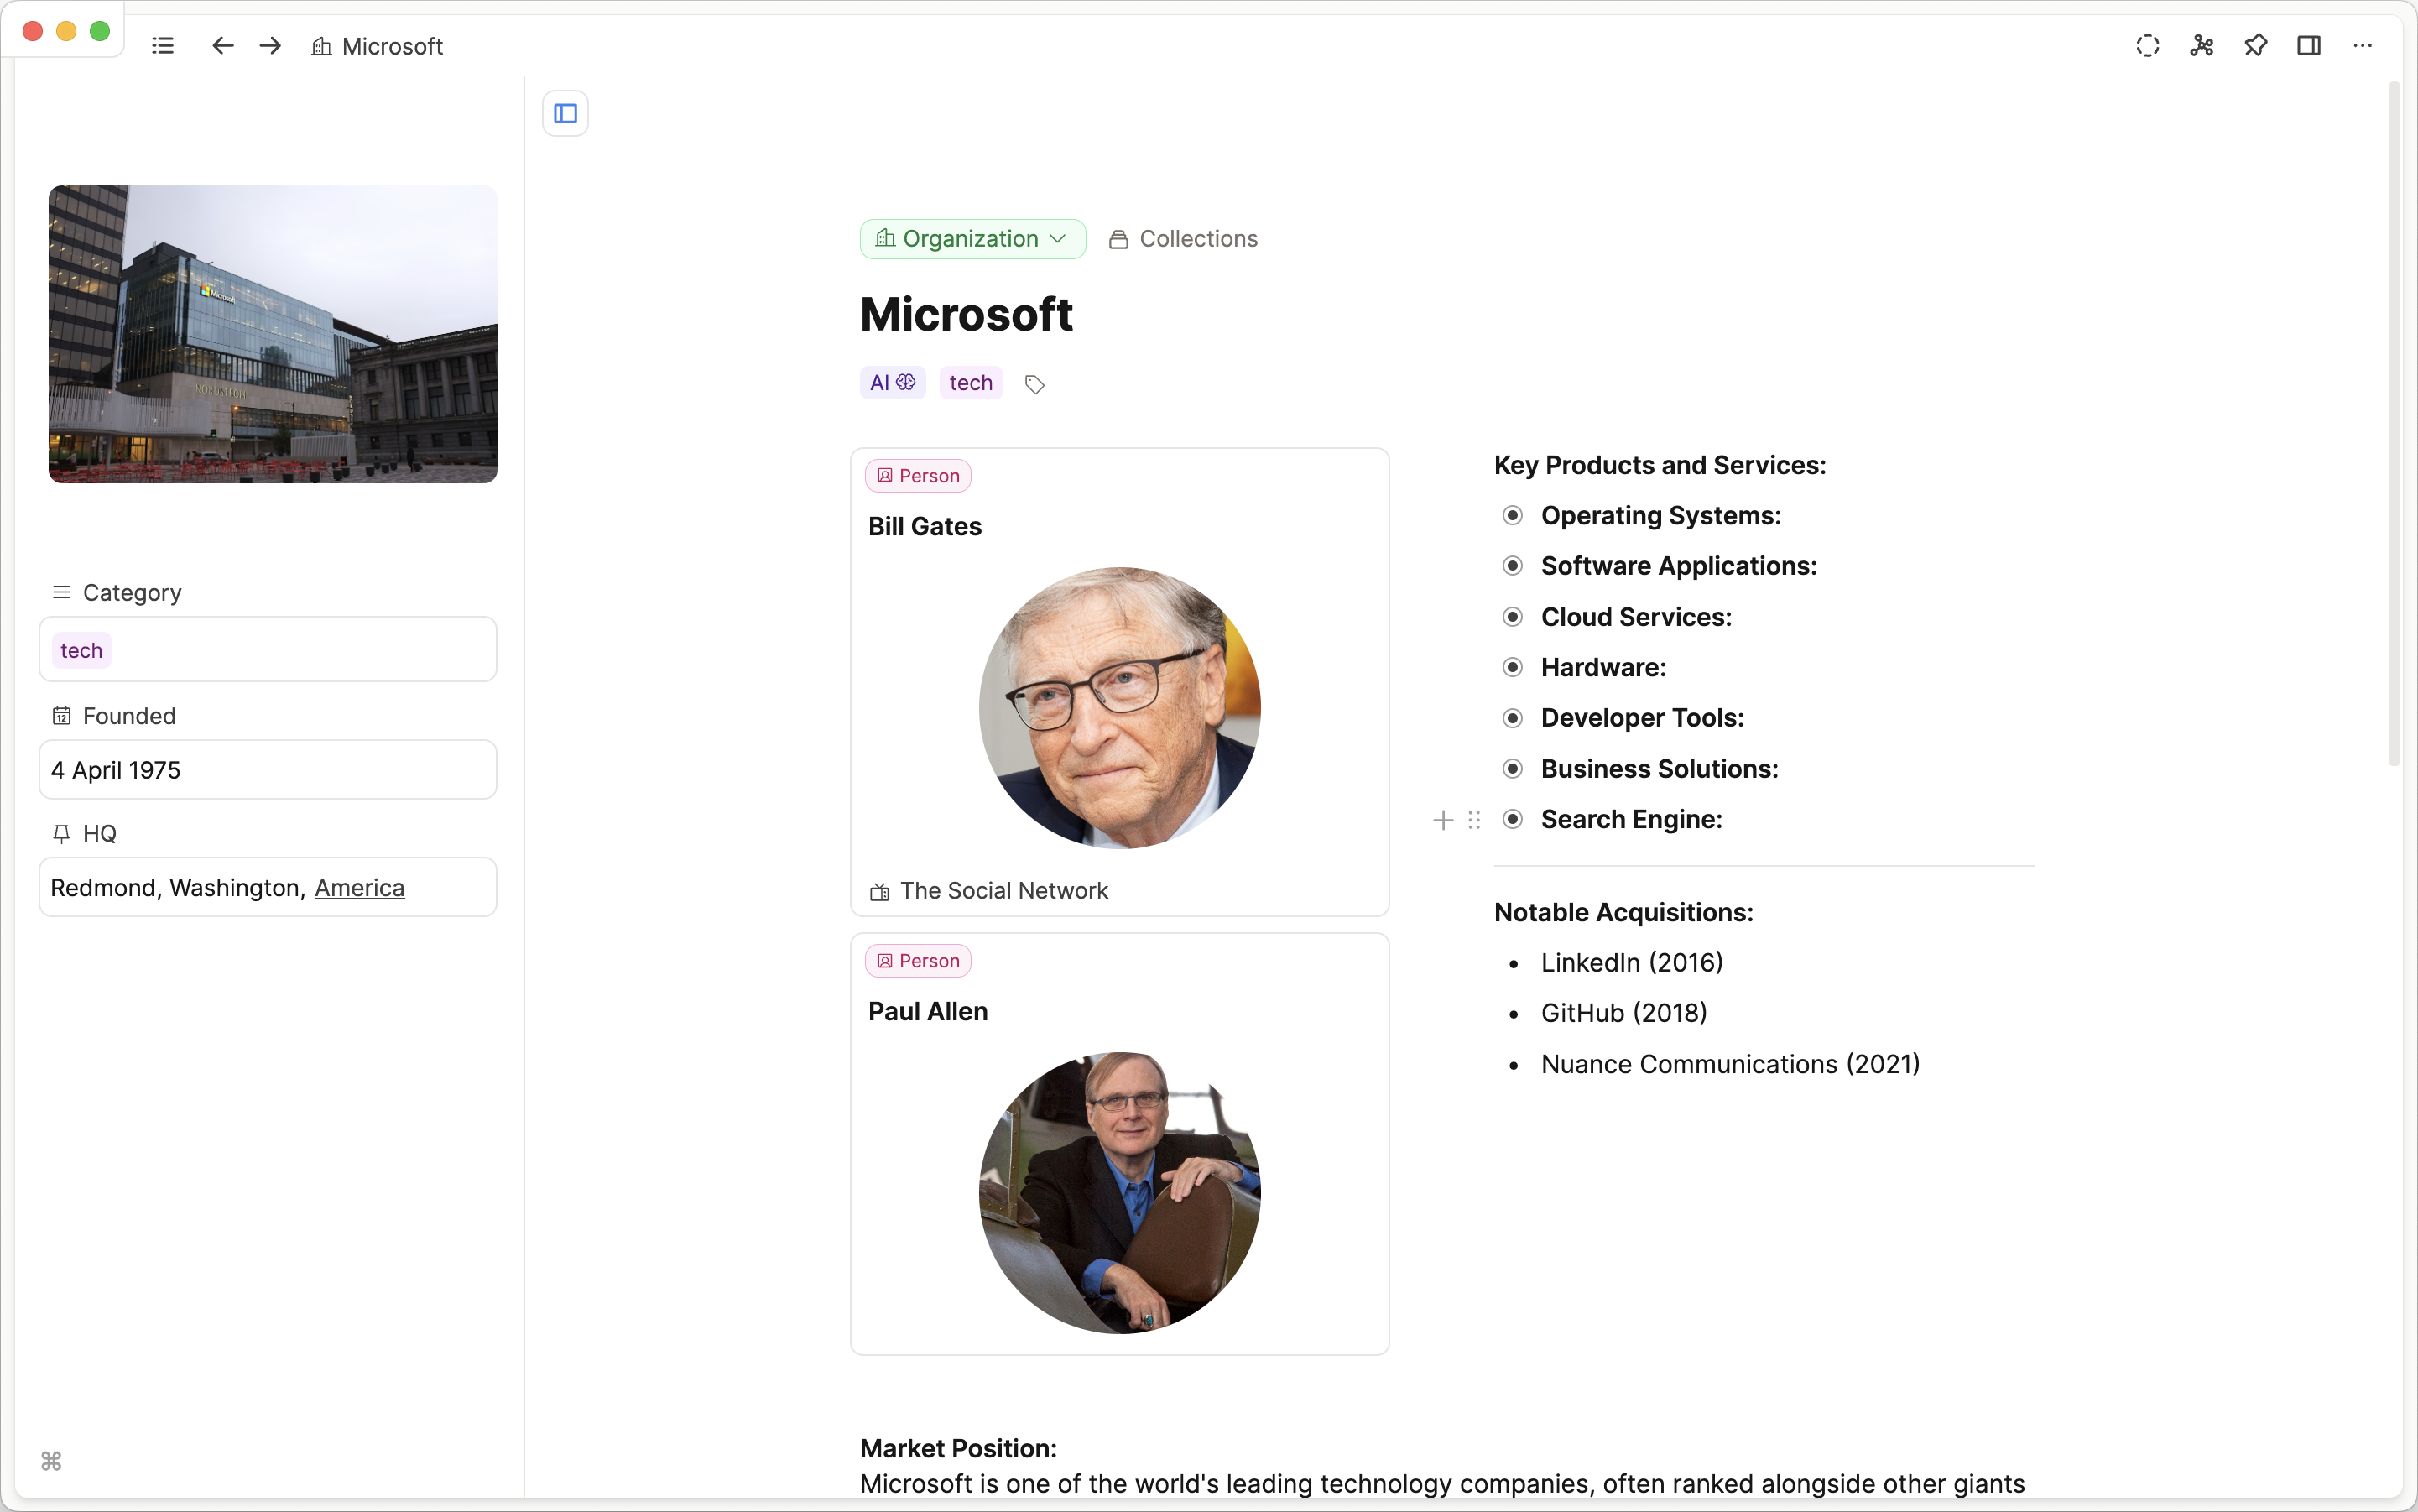Click the HQ pin icon
2418x1512 pixels.
[x=61, y=833]
